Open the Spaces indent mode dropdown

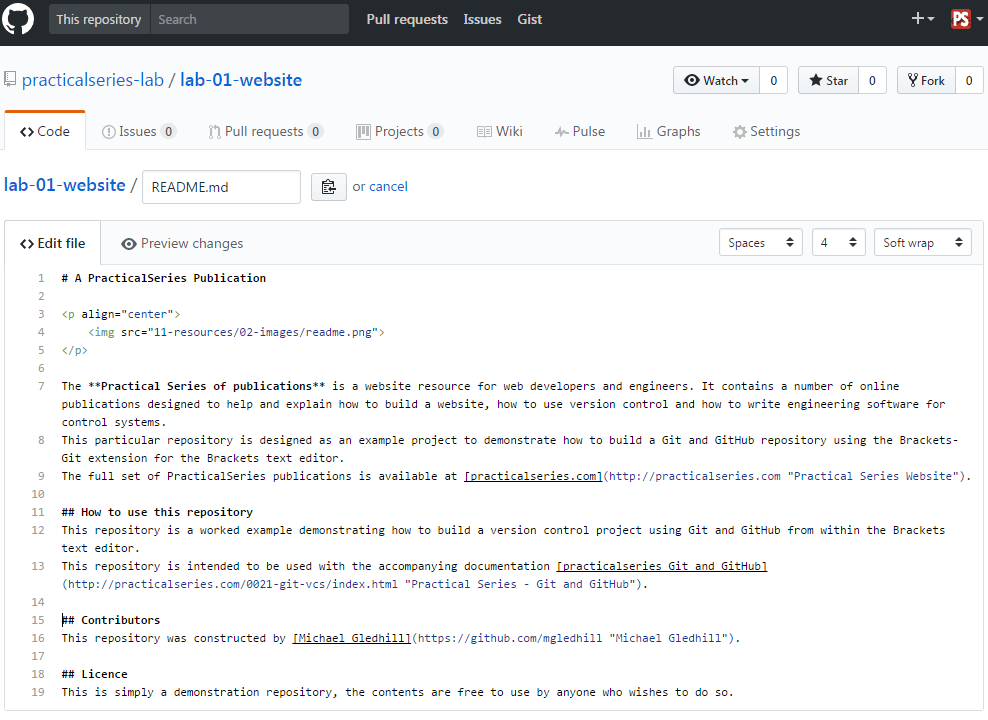tap(761, 243)
